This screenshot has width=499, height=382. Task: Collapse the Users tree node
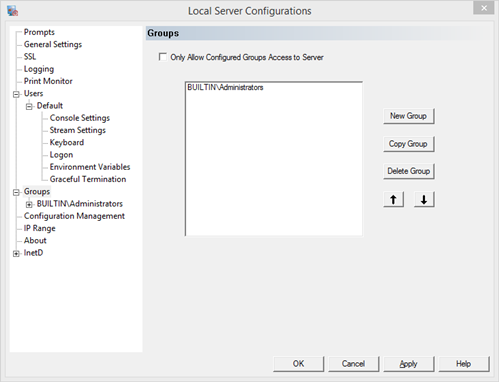point(16,94)
